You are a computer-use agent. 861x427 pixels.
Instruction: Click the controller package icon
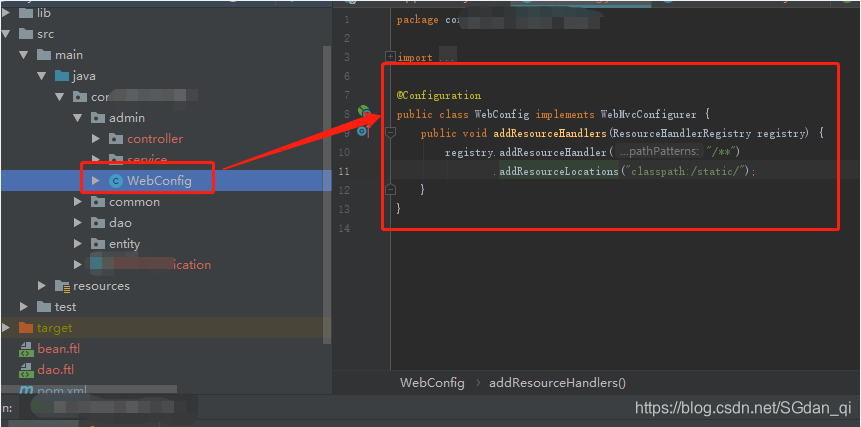point(116,138)
